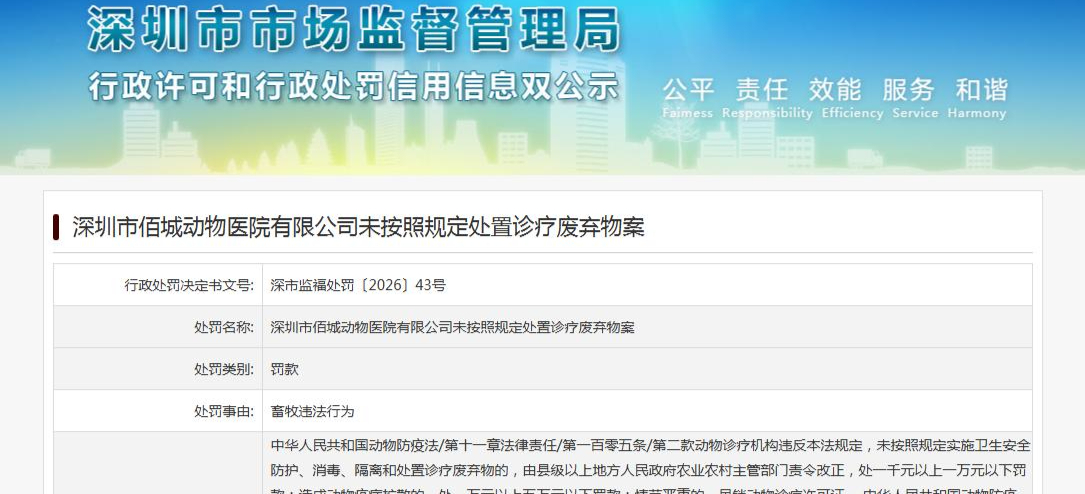1085x494 pixels.
Task: Click the 处罚事由 label cell
Action: click(x=158, y=411)
